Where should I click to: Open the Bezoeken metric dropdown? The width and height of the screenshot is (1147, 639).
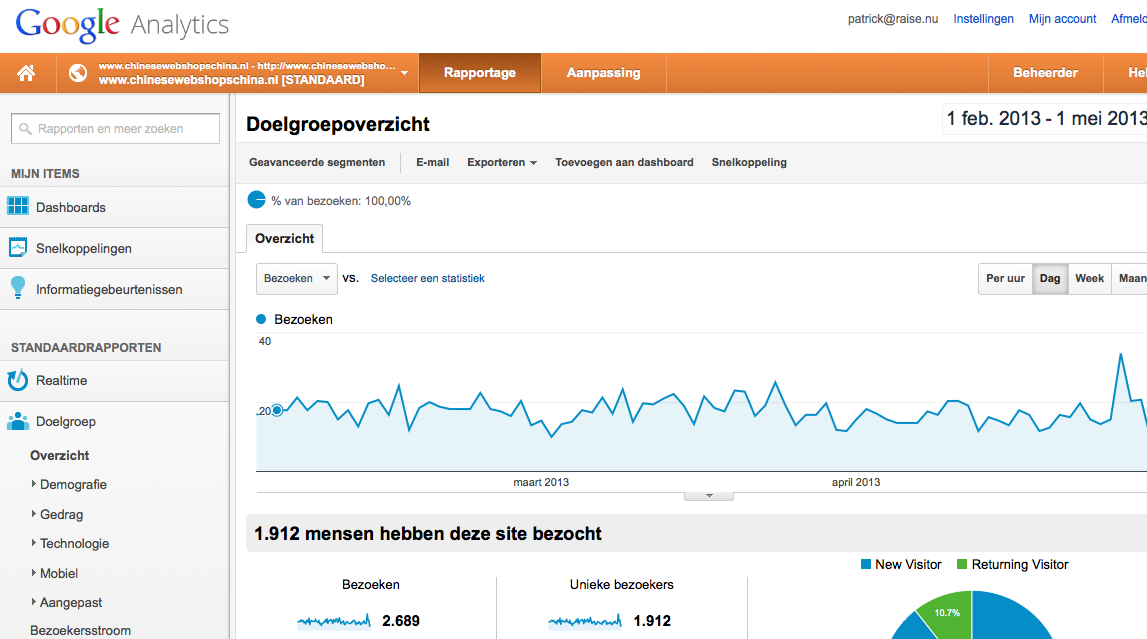tap(296, 279)
